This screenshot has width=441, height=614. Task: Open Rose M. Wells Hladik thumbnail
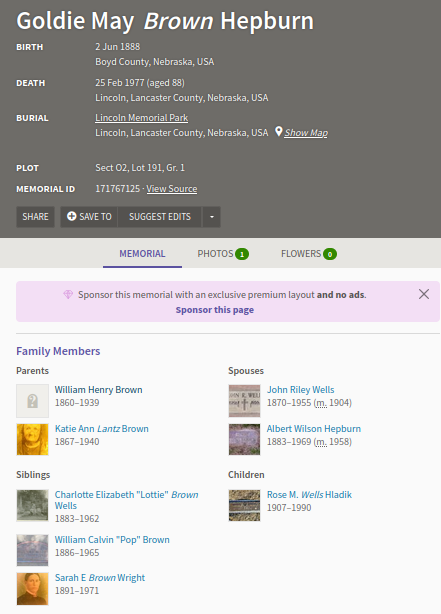[244, 505]
